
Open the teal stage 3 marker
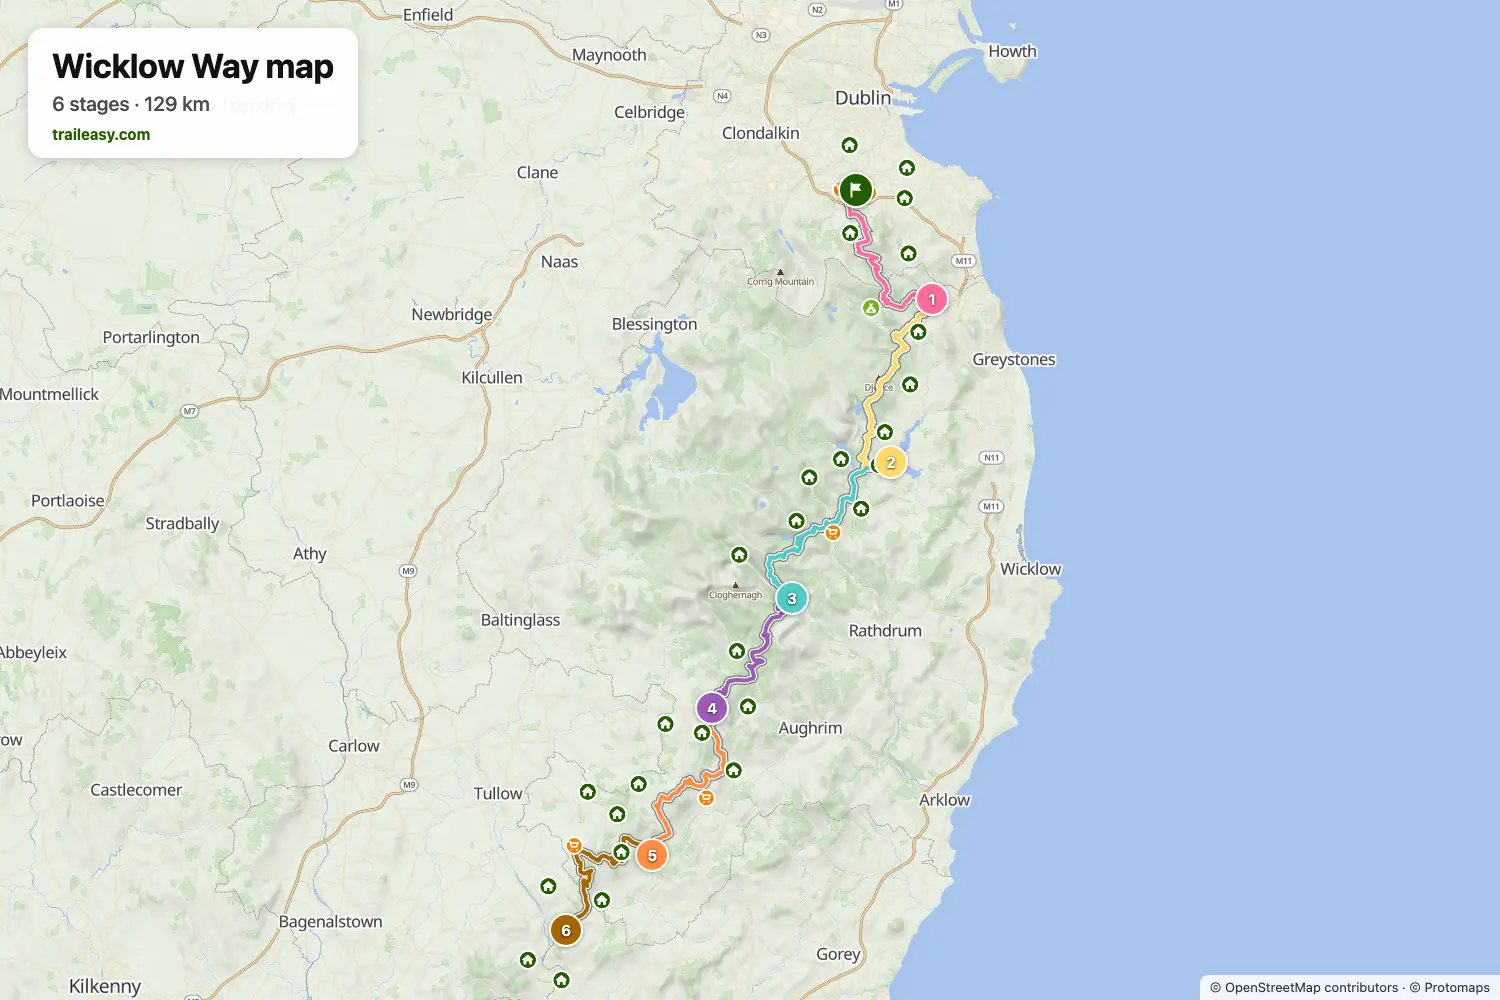pyautogui.click(x=792, y=598)
